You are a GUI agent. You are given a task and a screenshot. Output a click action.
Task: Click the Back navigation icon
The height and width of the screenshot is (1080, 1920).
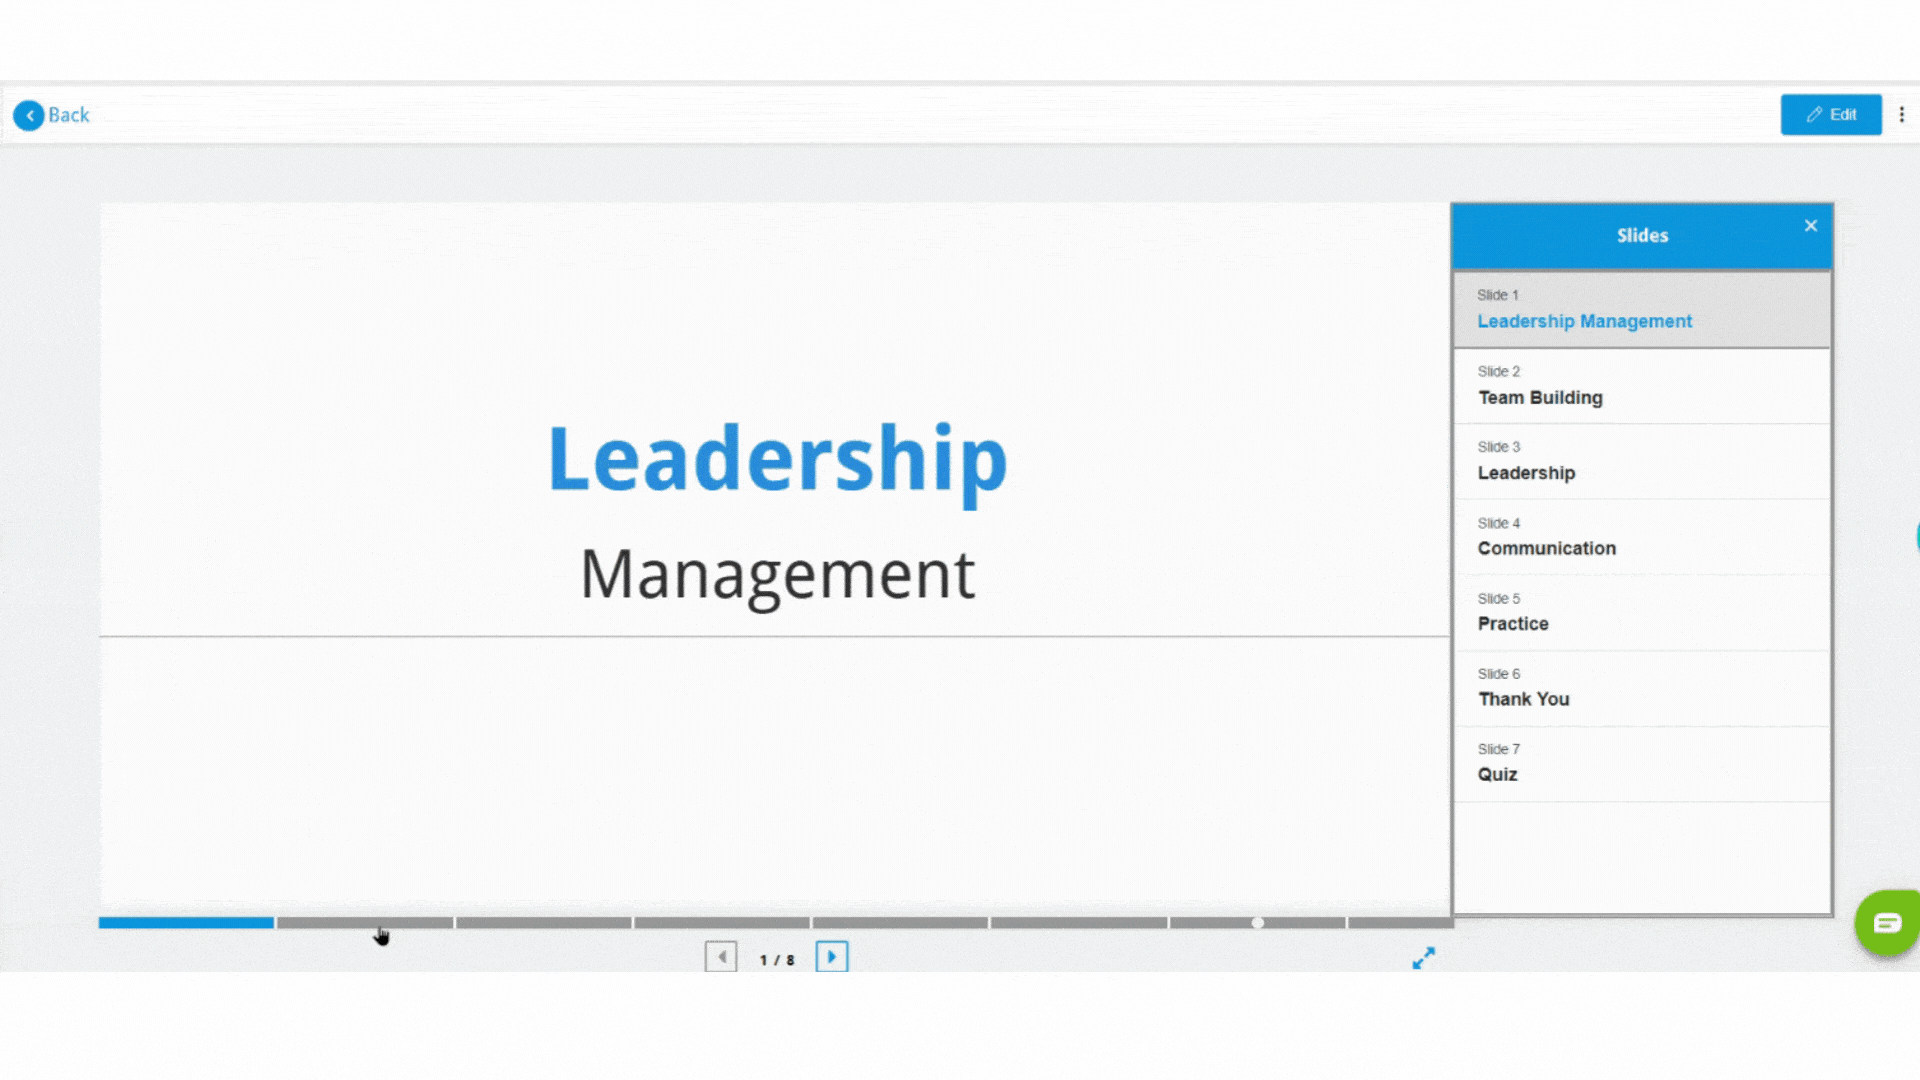click(29, 115)
